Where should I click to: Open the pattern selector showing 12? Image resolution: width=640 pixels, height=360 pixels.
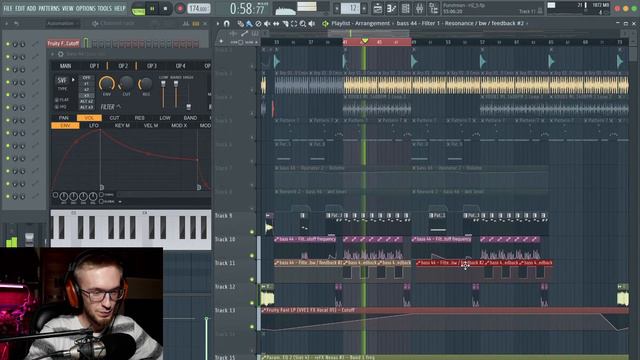pos(350,8)
